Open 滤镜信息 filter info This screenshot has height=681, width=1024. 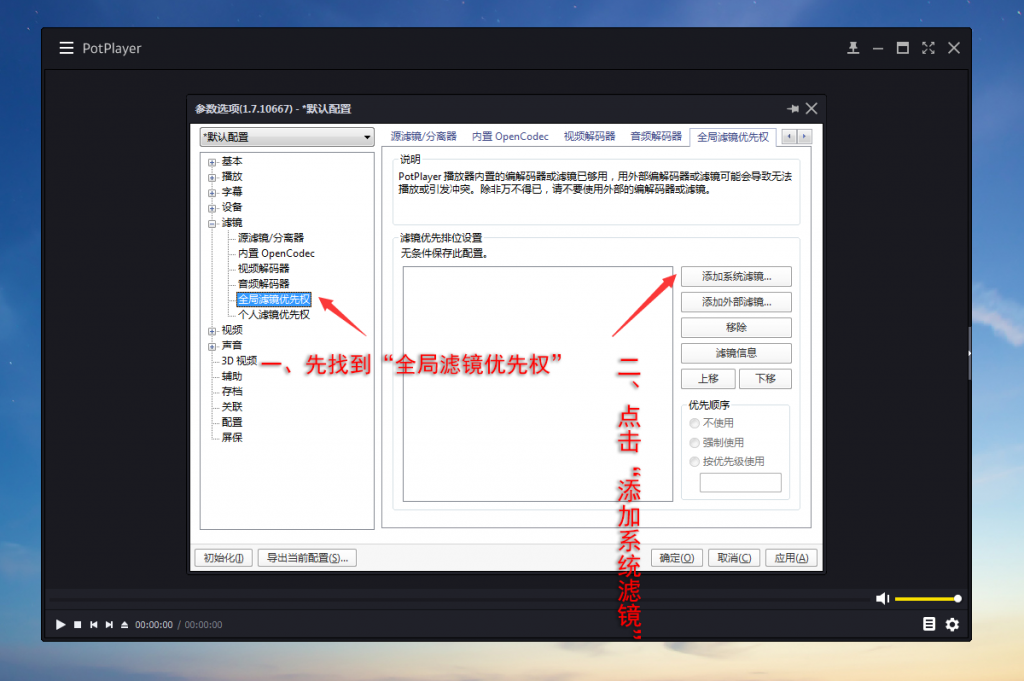click(x=736, y=353)
